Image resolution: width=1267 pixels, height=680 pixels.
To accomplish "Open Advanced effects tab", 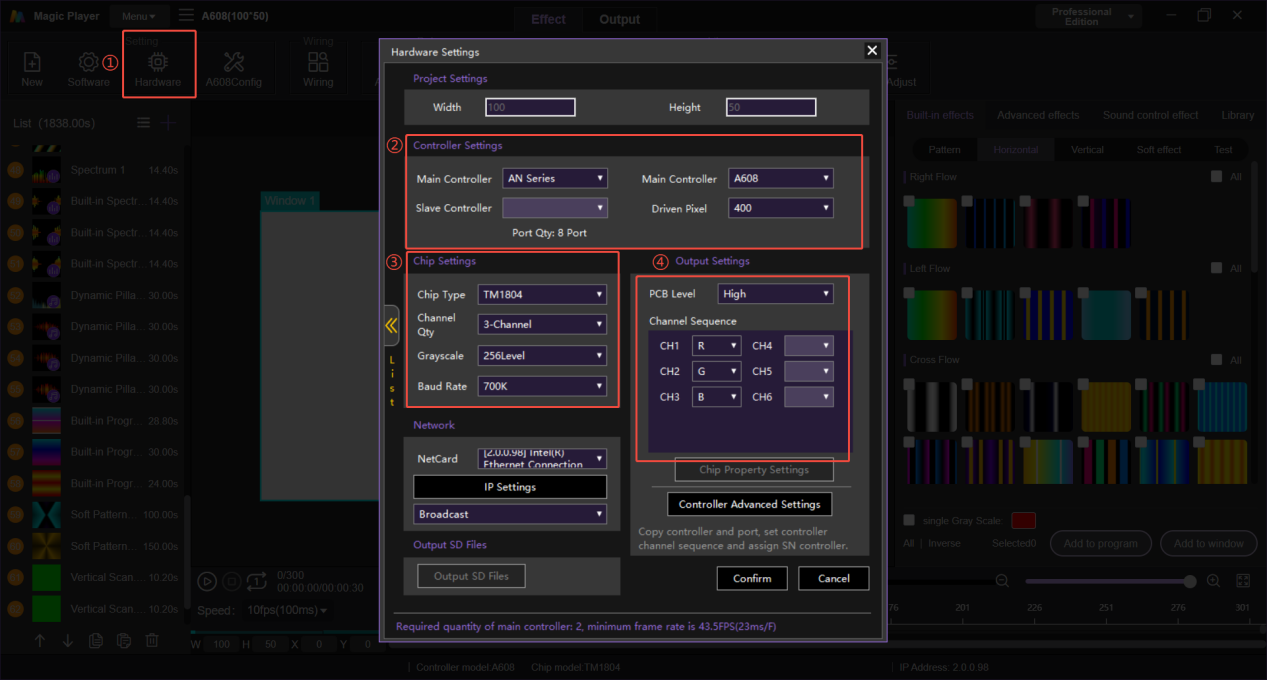I will (x=1038, y=115).
